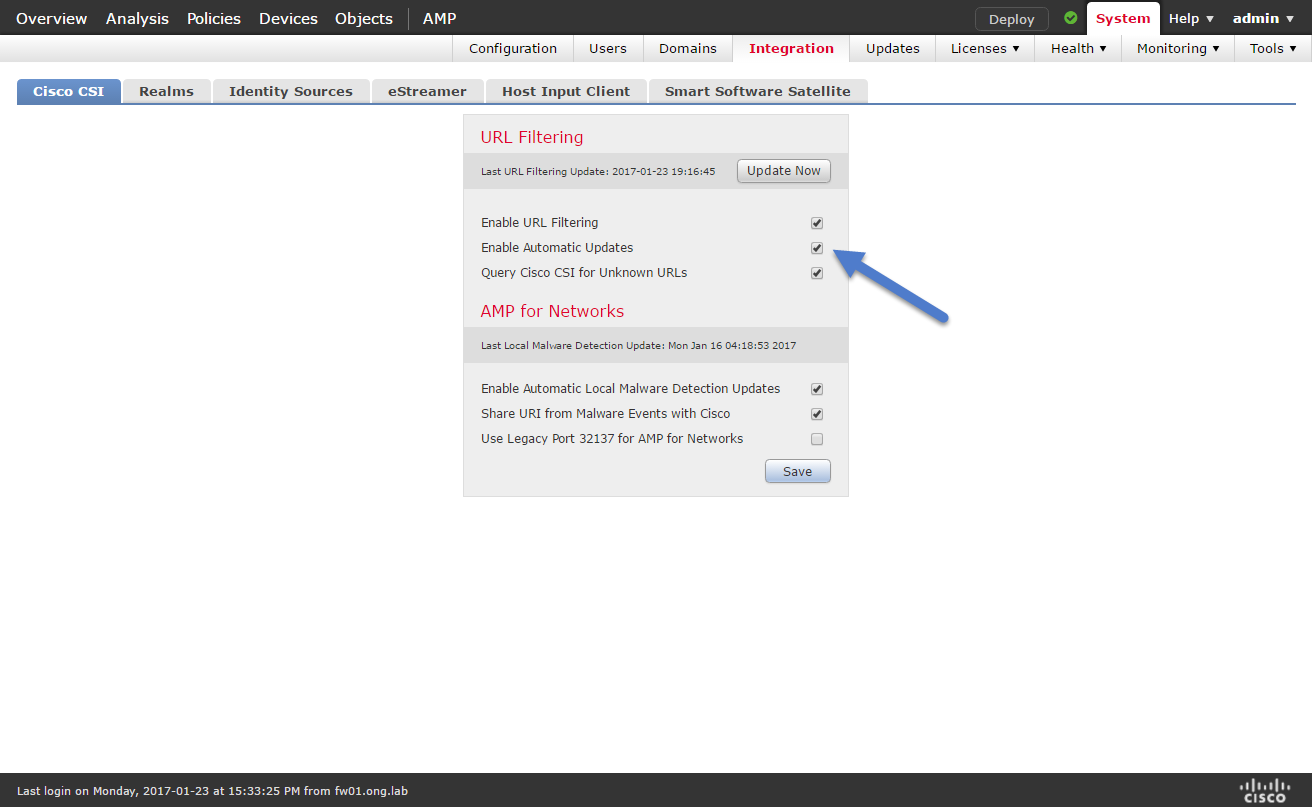The height and width of the screenshot is (807, 1312).
Task: Switch to the Identity Sources tab
Action: click(291, 91)
